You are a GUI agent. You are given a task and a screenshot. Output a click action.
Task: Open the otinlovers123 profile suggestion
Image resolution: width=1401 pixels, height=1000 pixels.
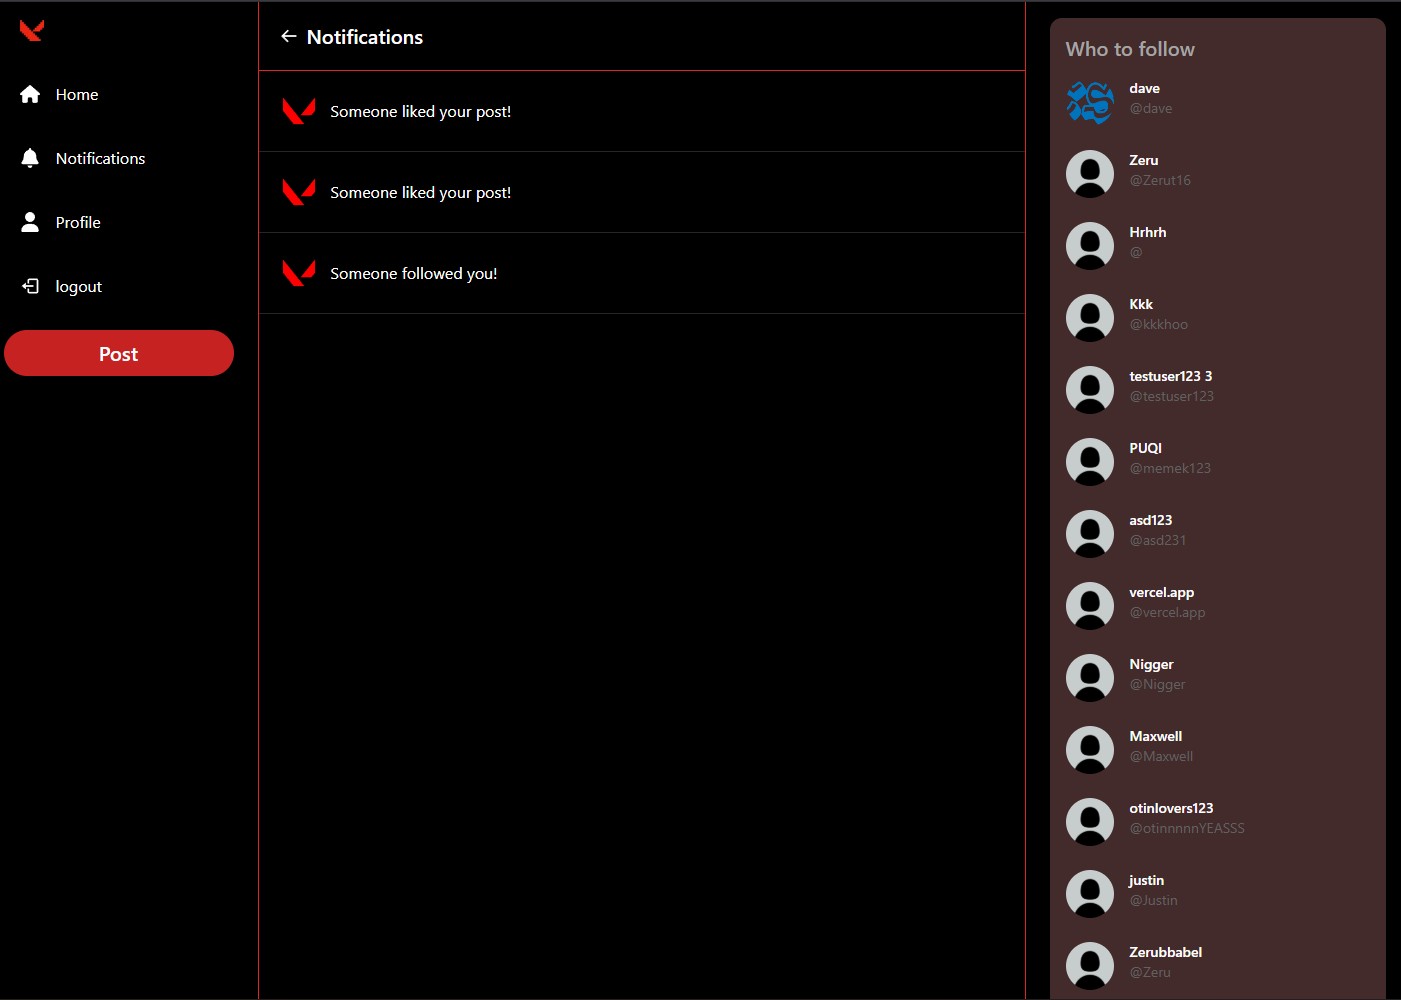[x=1171, y=809]
